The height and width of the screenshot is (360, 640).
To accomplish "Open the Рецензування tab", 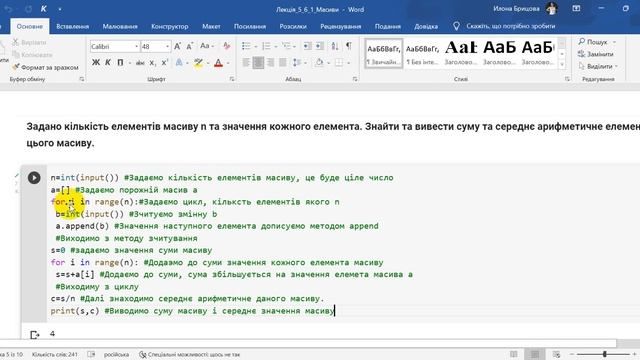I will click(341, 26).
